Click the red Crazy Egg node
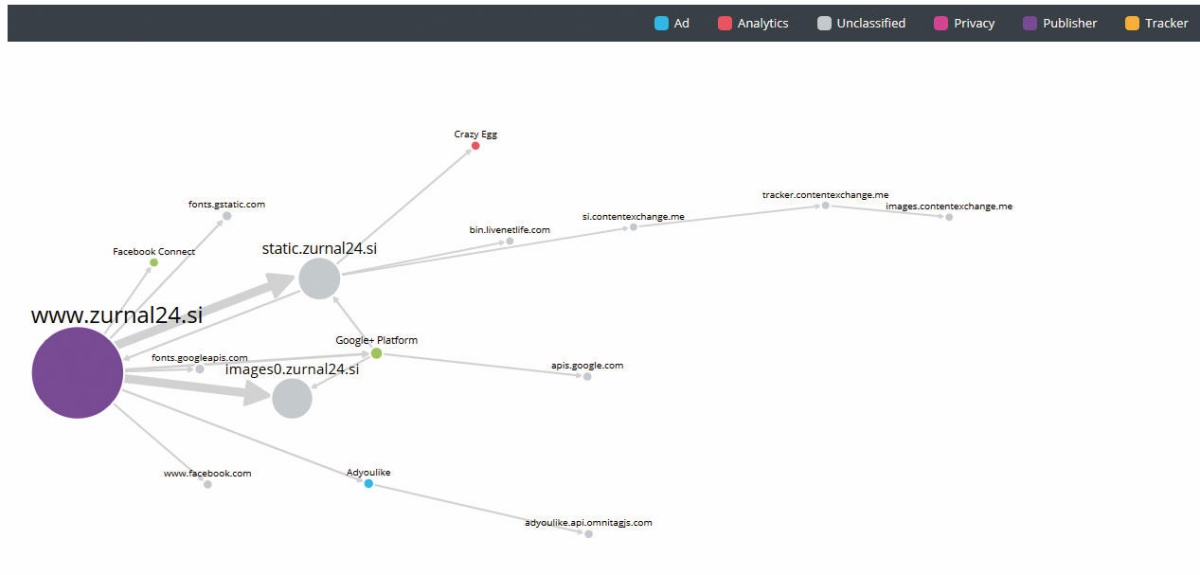 point(475,146)
